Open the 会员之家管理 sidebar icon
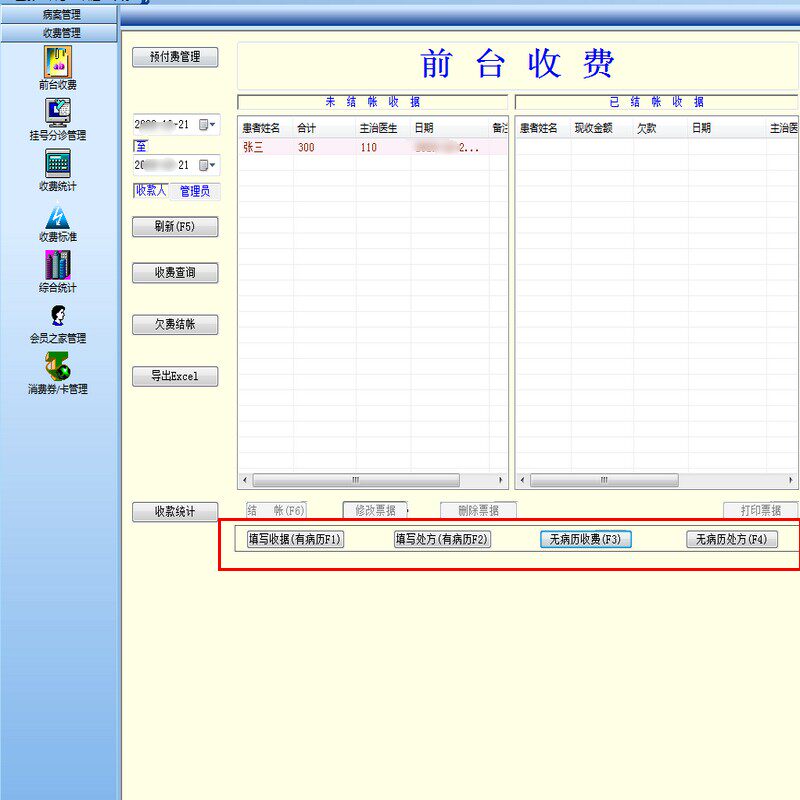This screenshot has width=800, height=800. pos(58,324)
